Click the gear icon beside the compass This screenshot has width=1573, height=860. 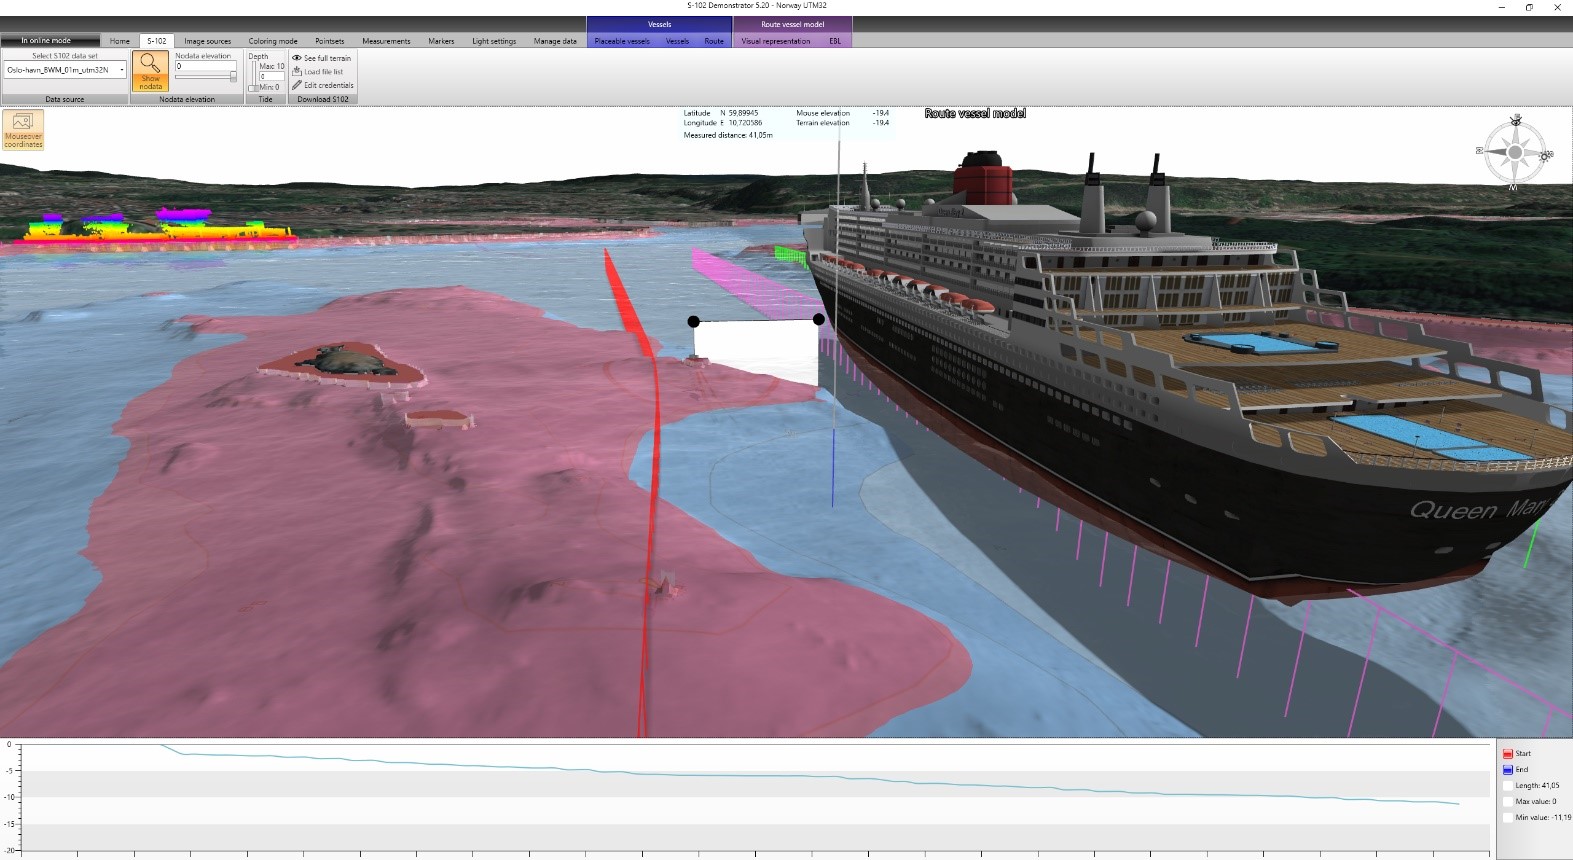pyautogui.click(x=1546, y=156)
